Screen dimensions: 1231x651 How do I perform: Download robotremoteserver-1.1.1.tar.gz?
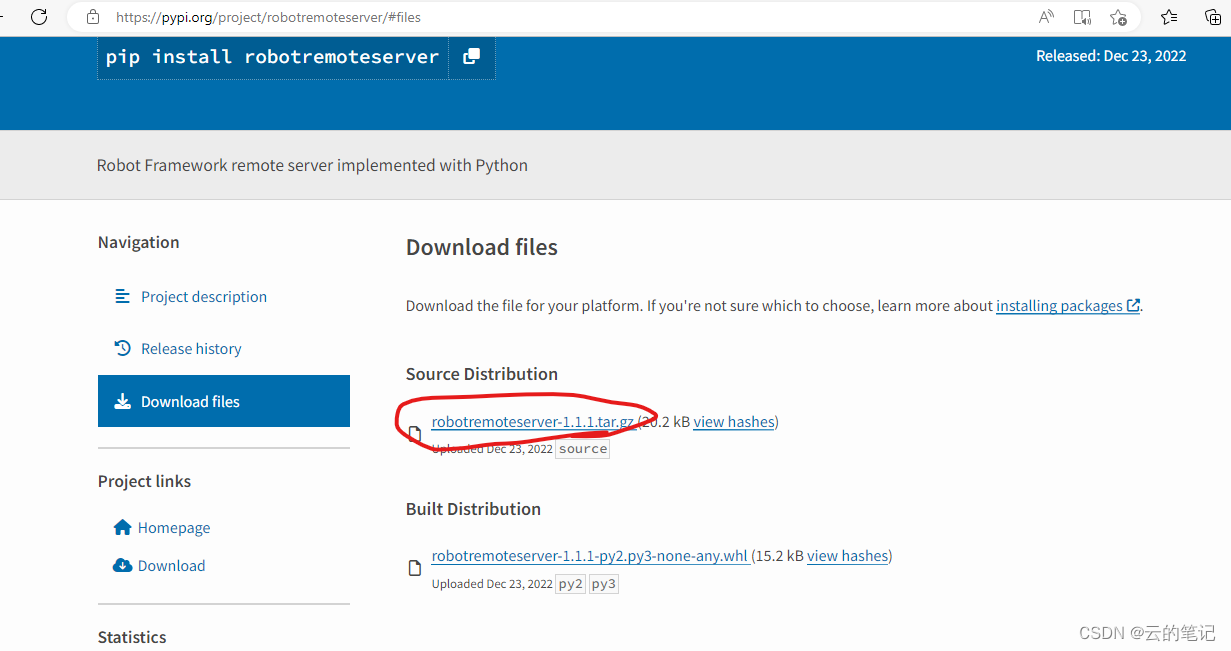click(533, 422)
